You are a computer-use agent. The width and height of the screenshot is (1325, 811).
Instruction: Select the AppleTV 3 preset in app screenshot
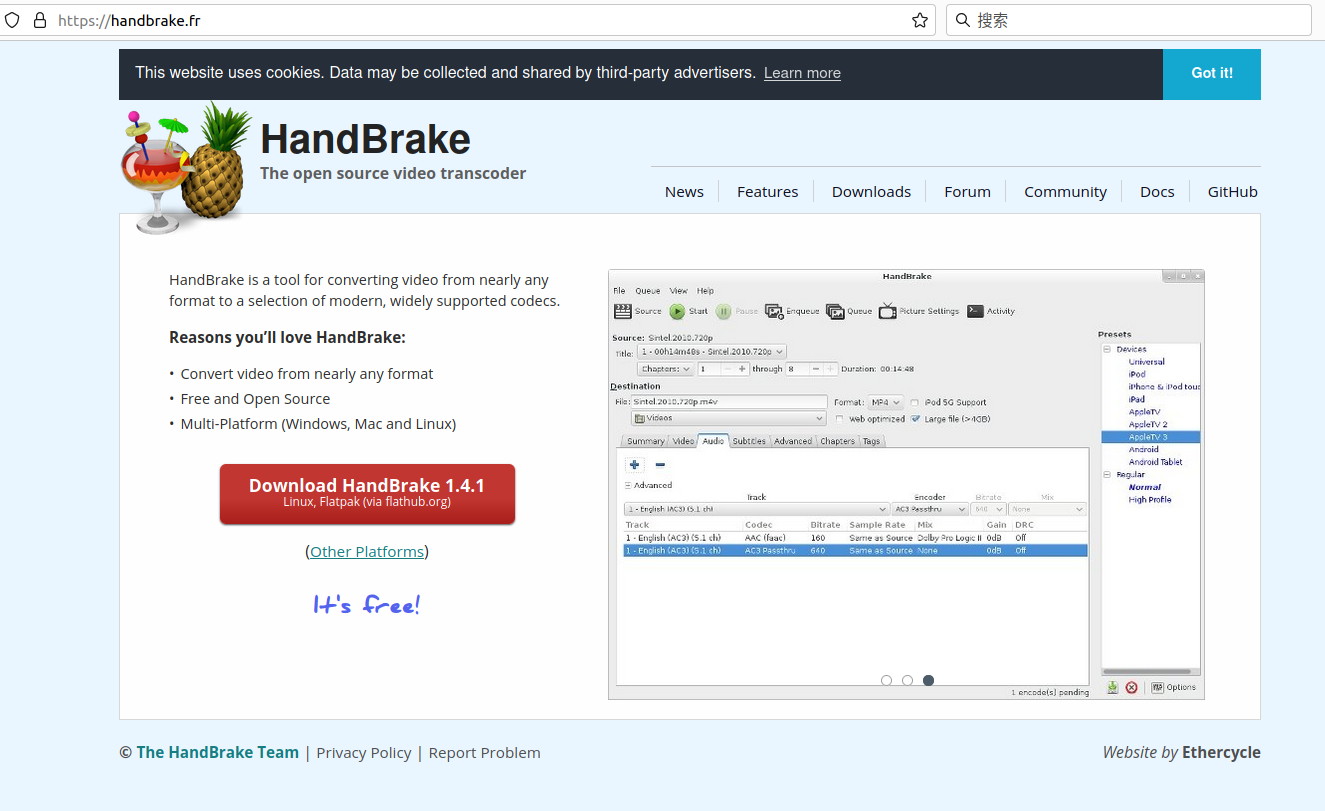tap(1150, 437)
